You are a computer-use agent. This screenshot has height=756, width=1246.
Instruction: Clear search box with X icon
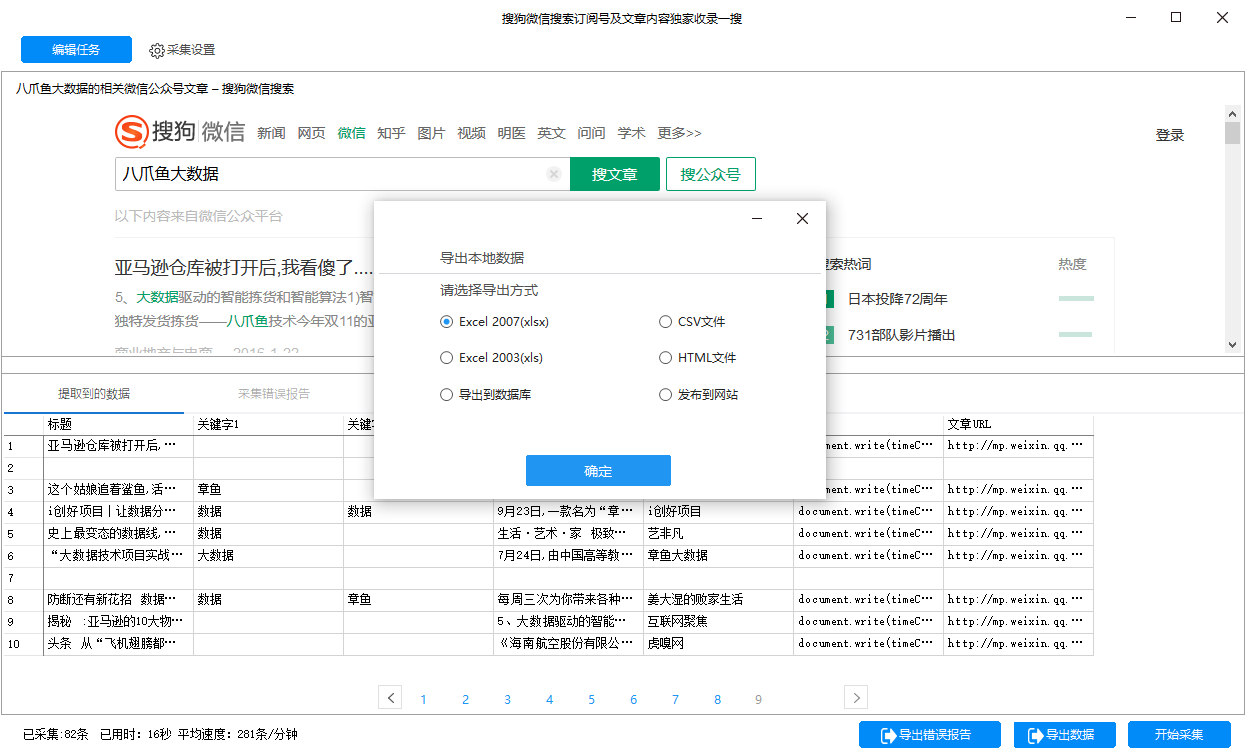click(x=553, y=174)
